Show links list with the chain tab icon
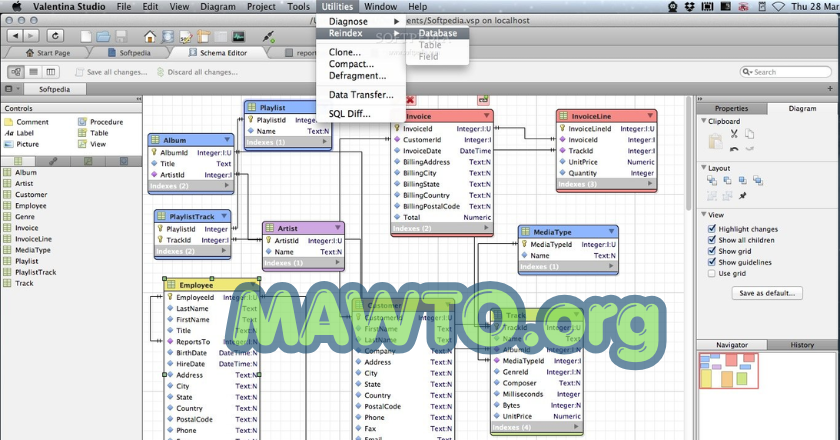 pos(53,161)
